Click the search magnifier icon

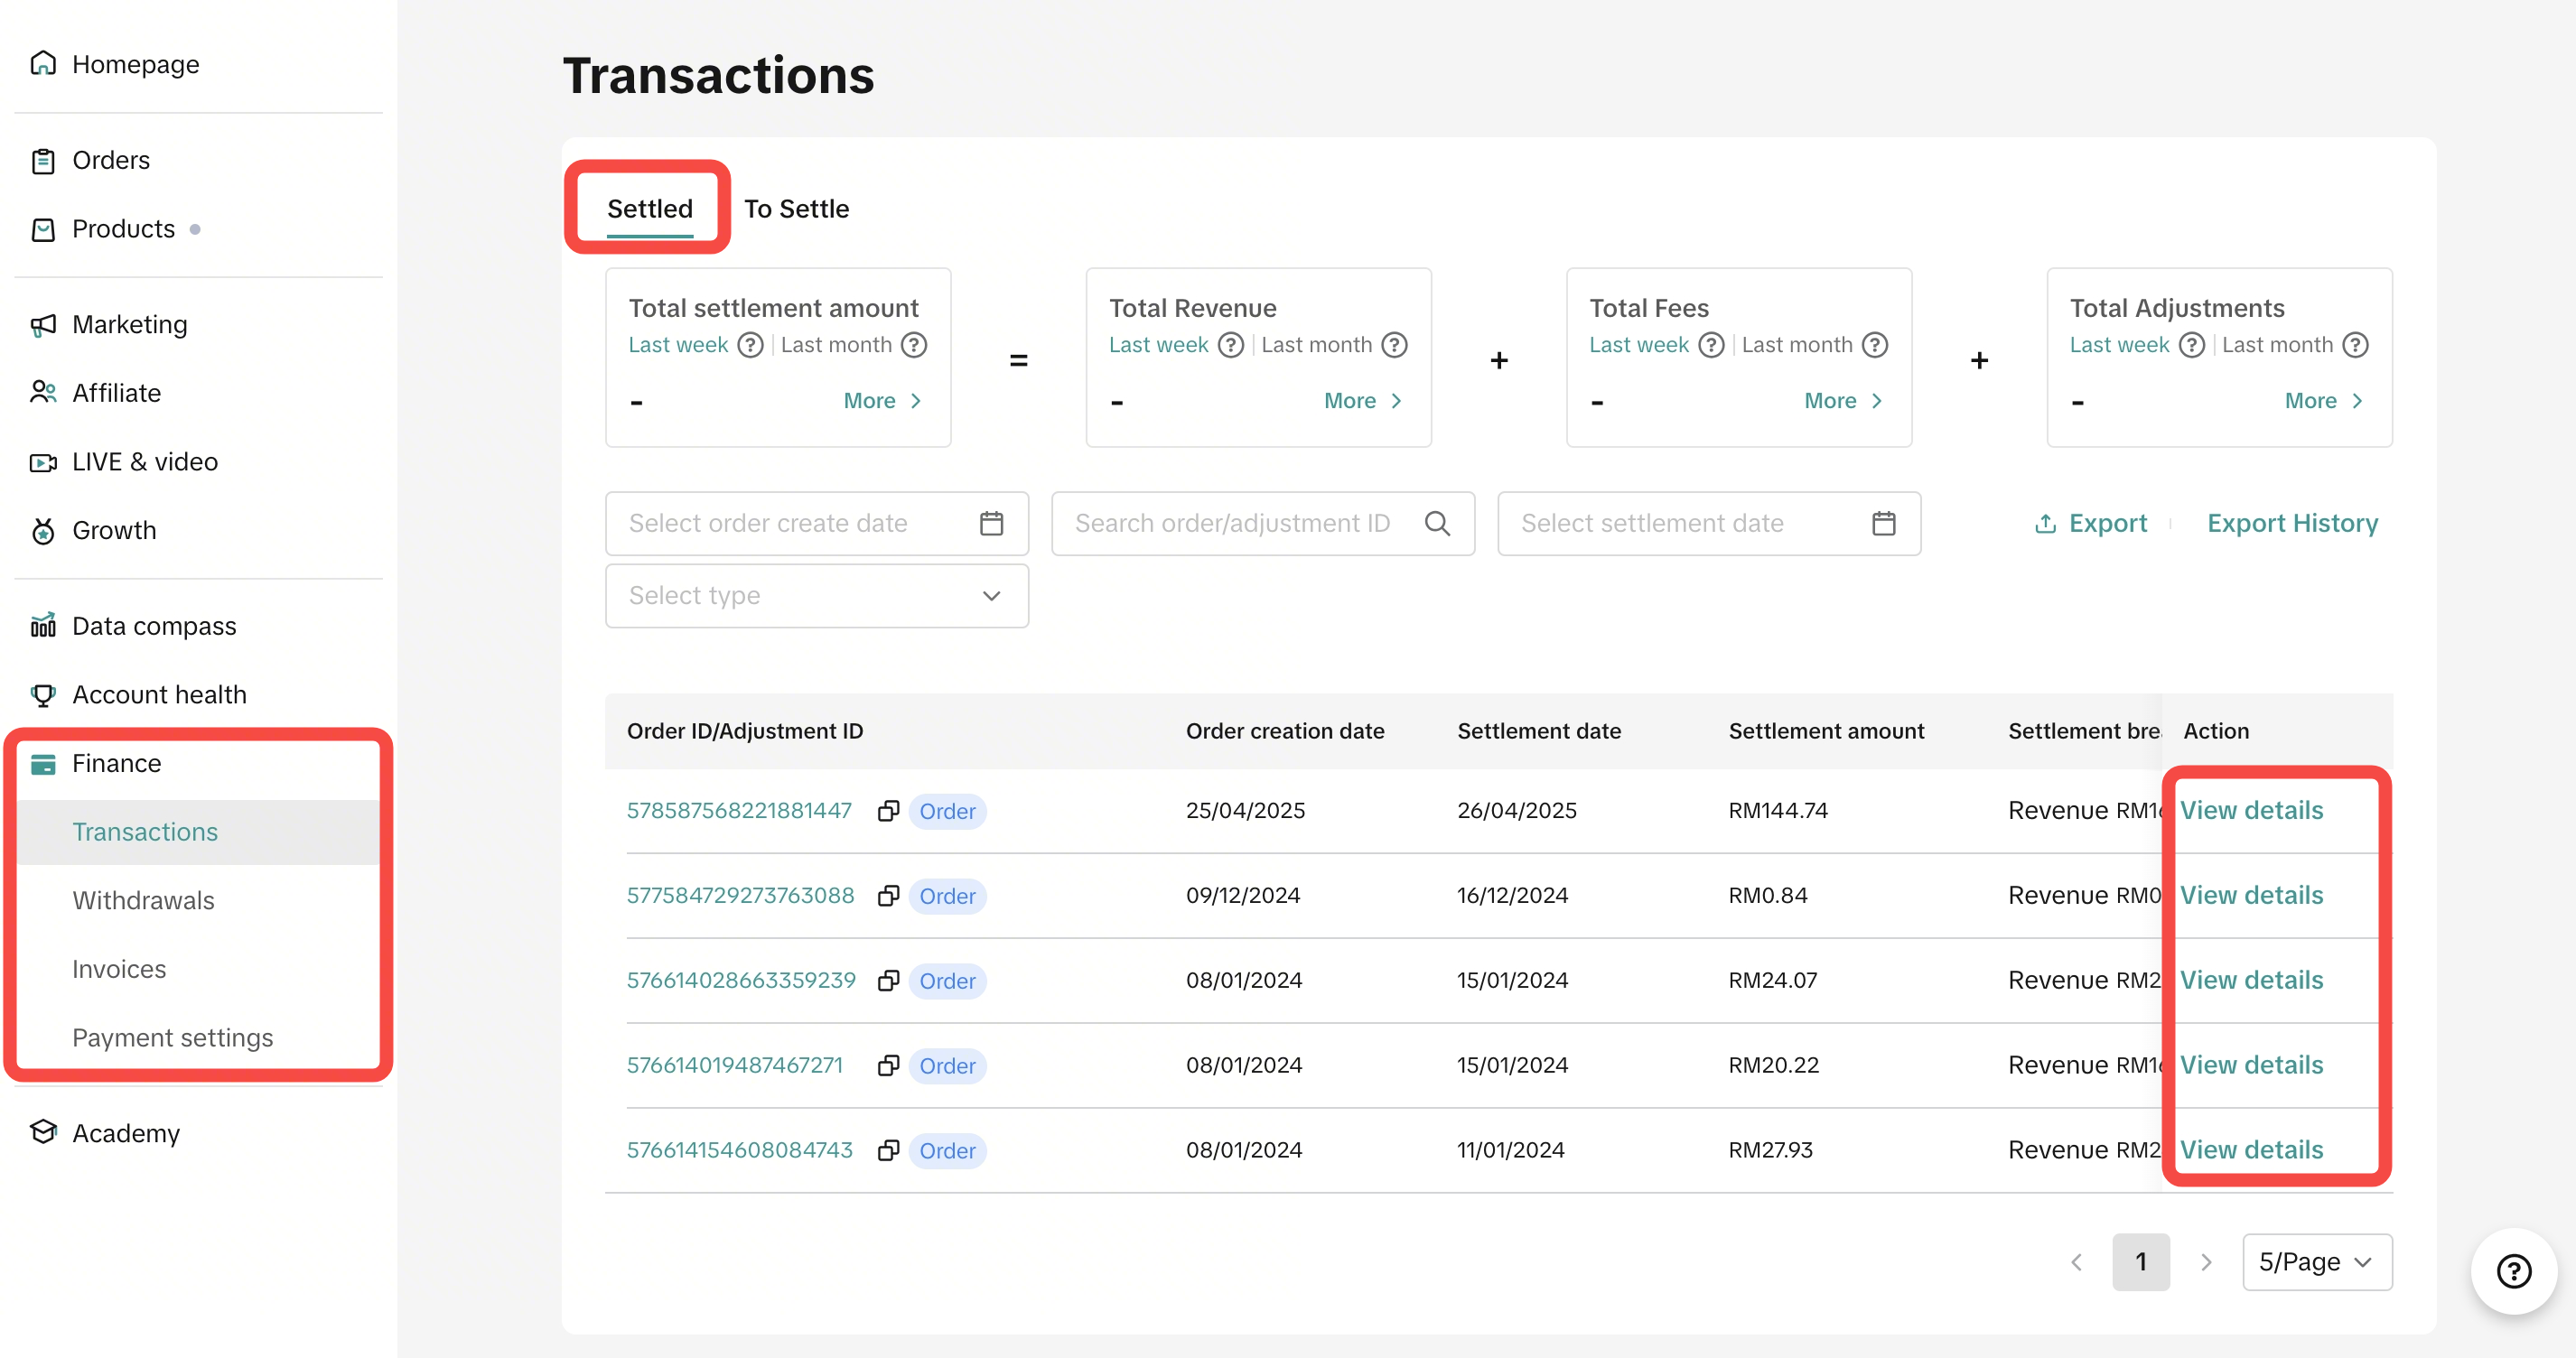[x=1437, y=523]
